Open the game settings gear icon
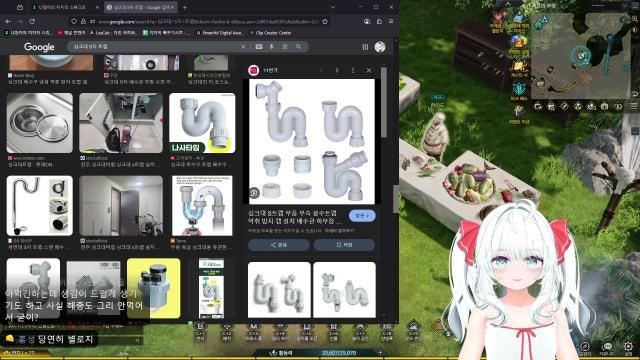Viewport: 640px width, 360px height. [629, 347]
